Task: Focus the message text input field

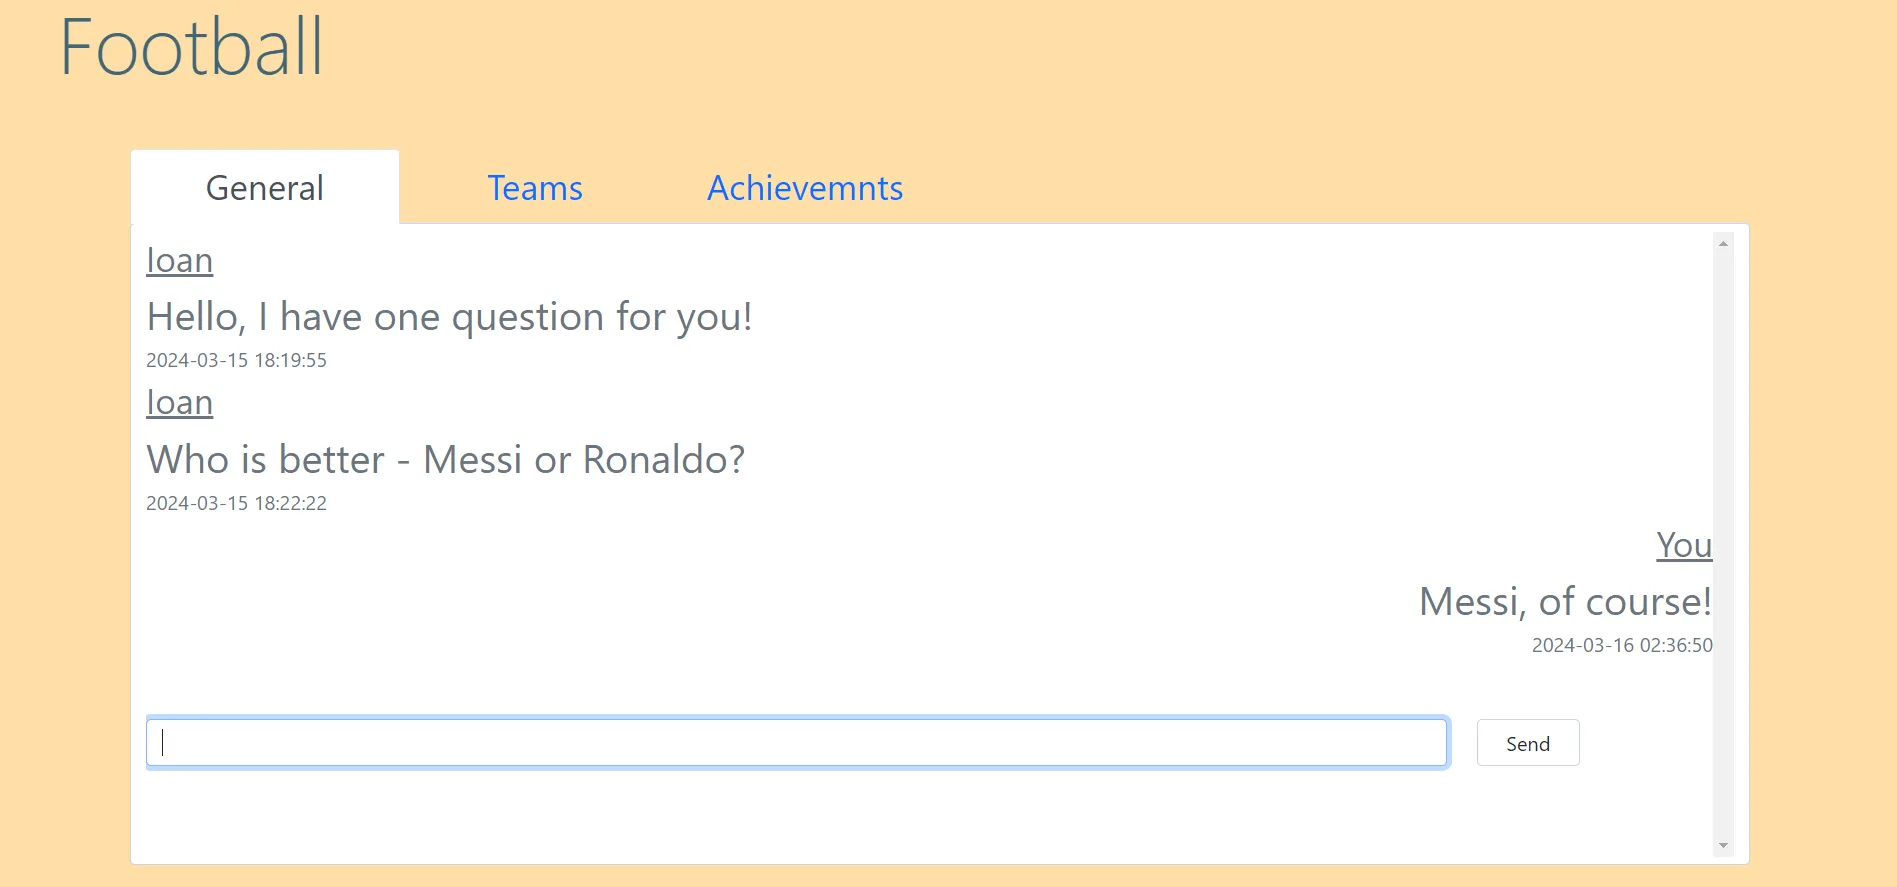Action: pyautogui.click(x=797, y=742)
